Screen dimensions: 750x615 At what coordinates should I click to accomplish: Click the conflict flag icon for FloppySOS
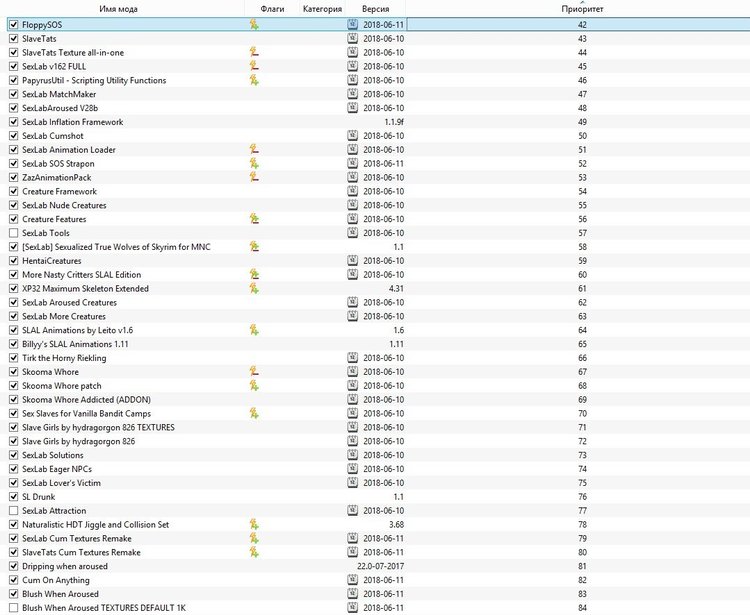254,24
